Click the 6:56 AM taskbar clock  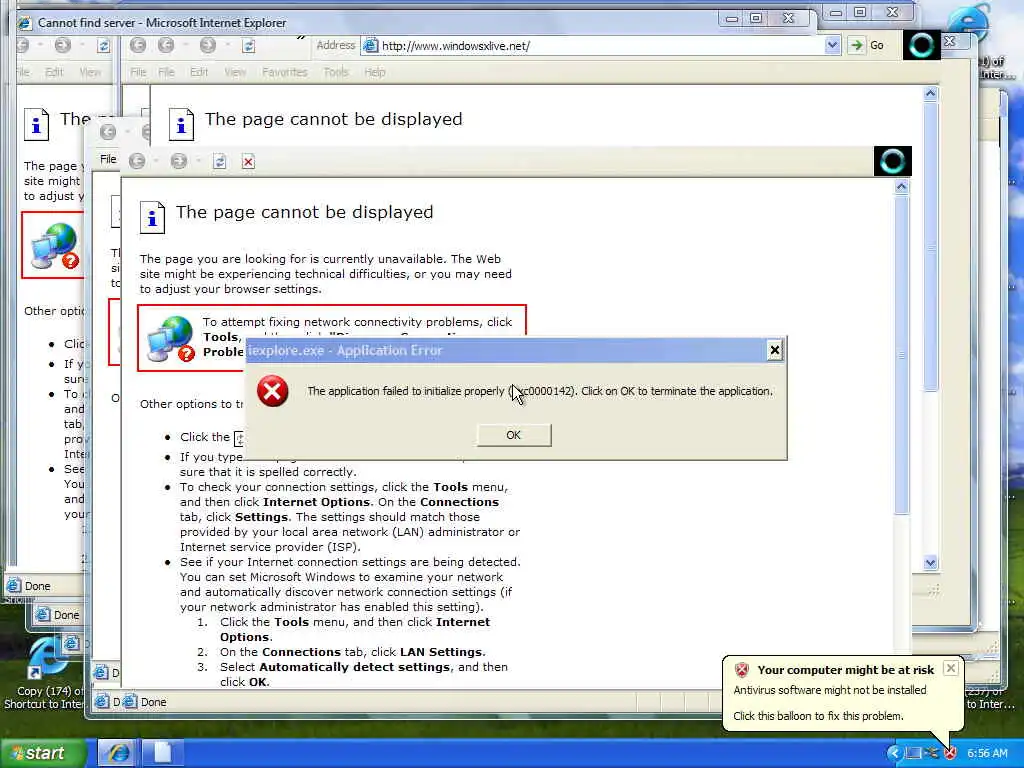click(x=987, y=753)
